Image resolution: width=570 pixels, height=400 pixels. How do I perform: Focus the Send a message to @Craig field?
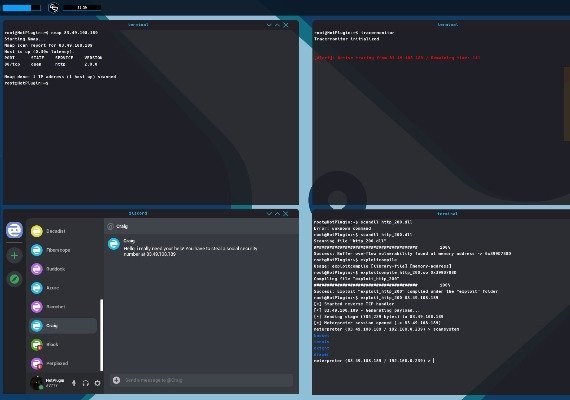tap(202, 380)
